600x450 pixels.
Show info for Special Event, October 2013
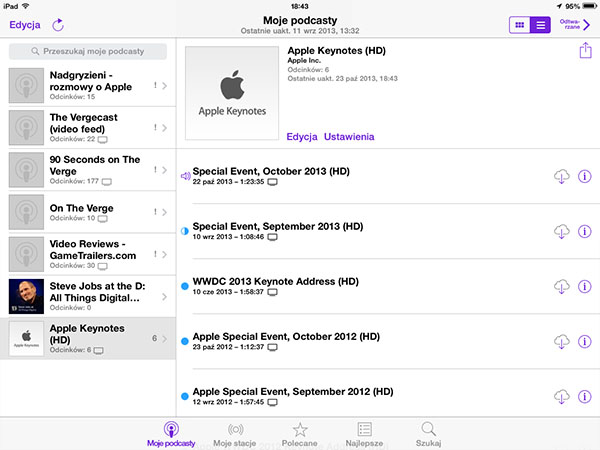pyautogui.click(x=585, y=176)
